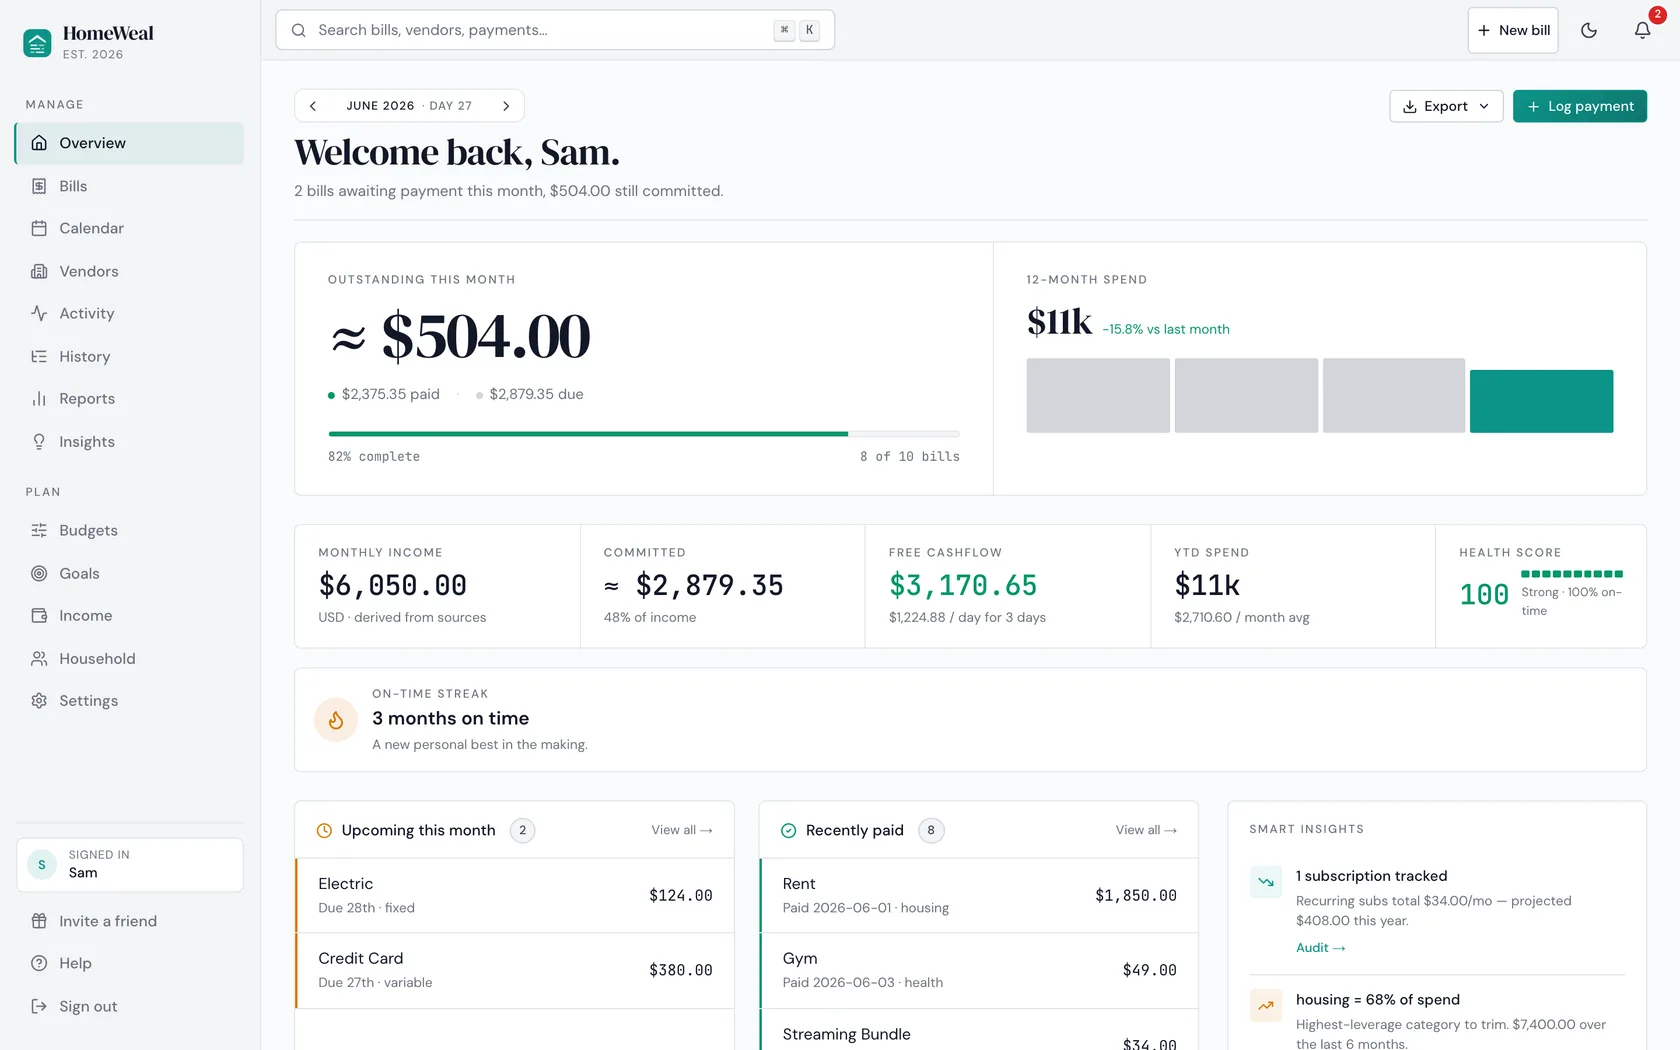Open the Export dropdown
Viewport: 1680px width, 1050px height.
1446,106
